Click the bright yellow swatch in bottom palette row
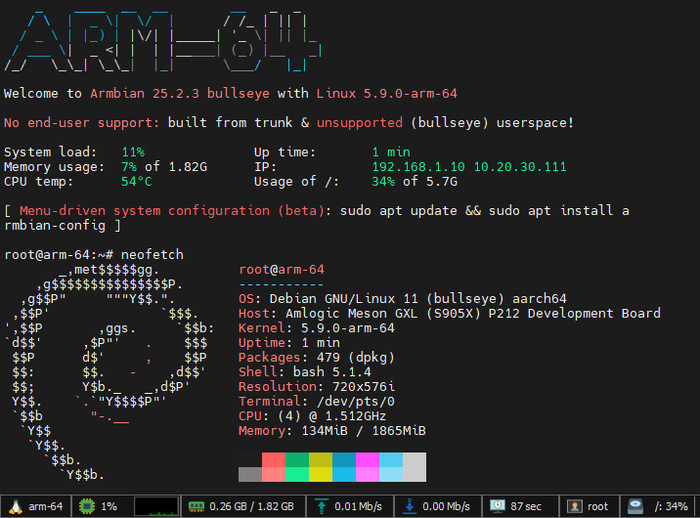The height and width of the screenshot is (518, 700). pyautogui.click(x=321, y=474)
